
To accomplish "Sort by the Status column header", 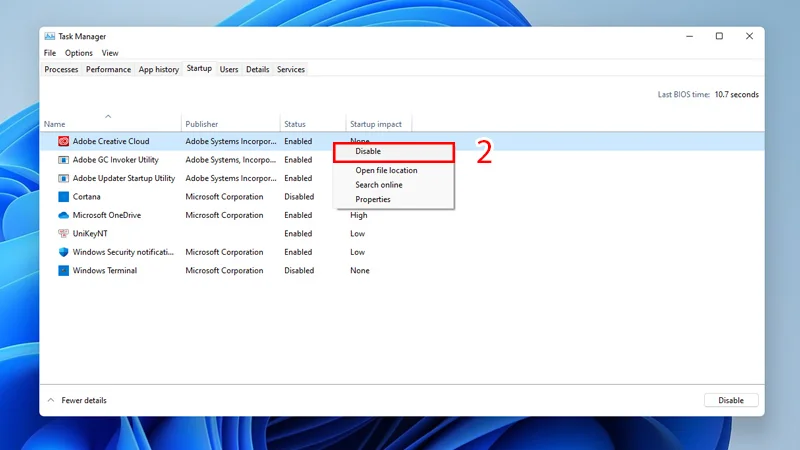I will (x=295, y=124).
